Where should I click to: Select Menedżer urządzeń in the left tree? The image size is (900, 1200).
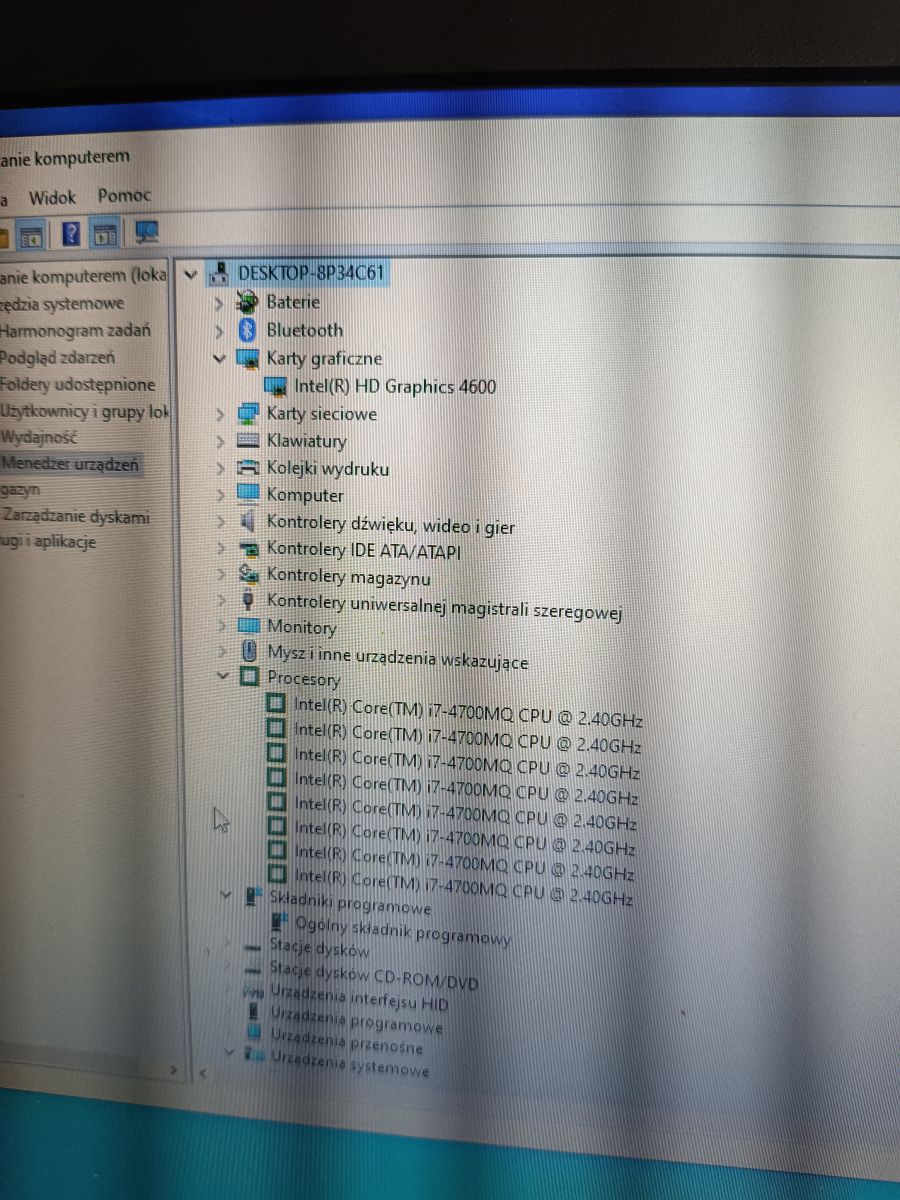pyautogui.click(x=70, y=464)
